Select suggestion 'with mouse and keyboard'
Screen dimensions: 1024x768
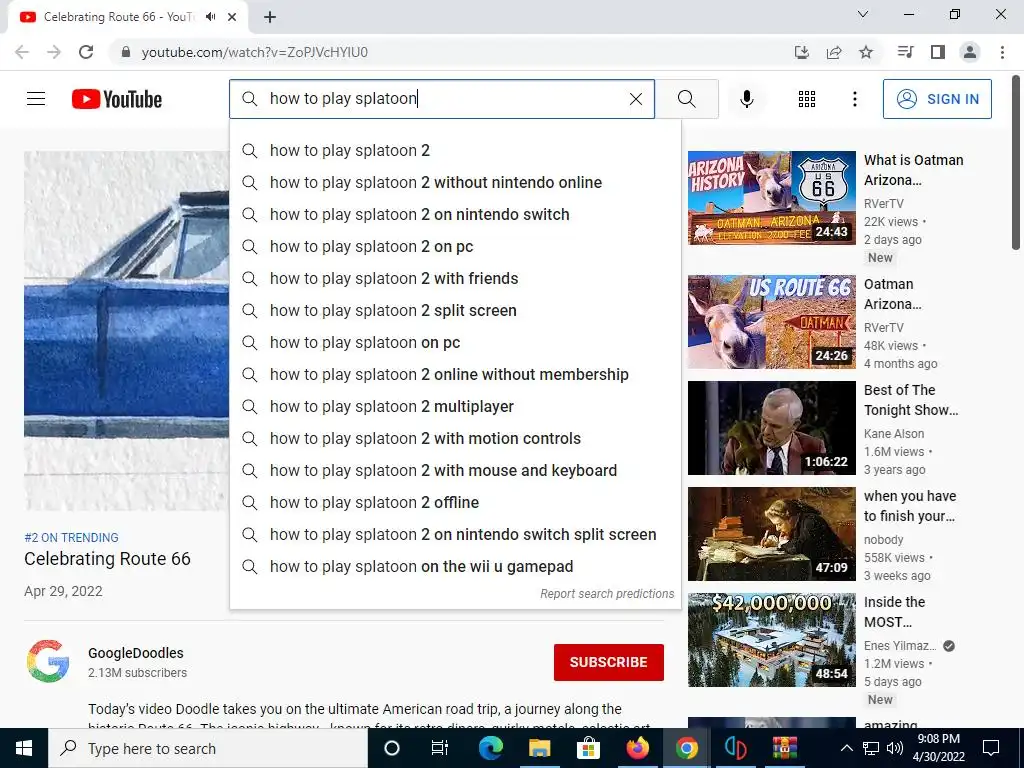point(455,470)
